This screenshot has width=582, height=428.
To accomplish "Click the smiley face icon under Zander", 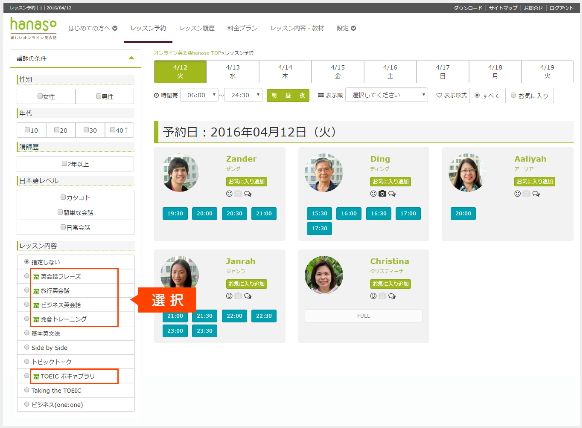I will click(229, 193).
